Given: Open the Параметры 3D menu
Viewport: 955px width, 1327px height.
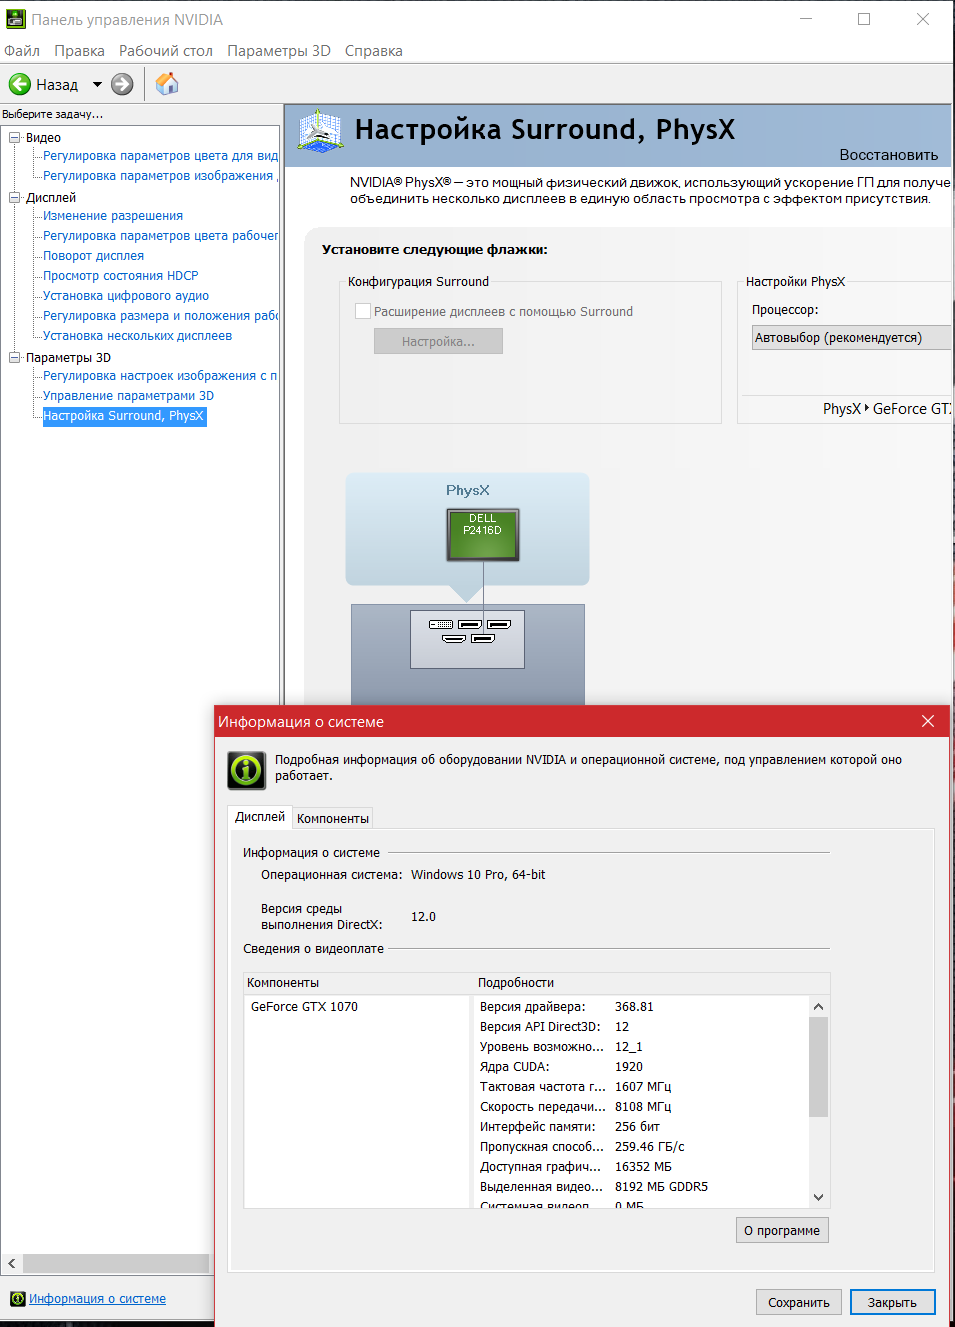Looking at the screenshot, I should click(279, 51).
